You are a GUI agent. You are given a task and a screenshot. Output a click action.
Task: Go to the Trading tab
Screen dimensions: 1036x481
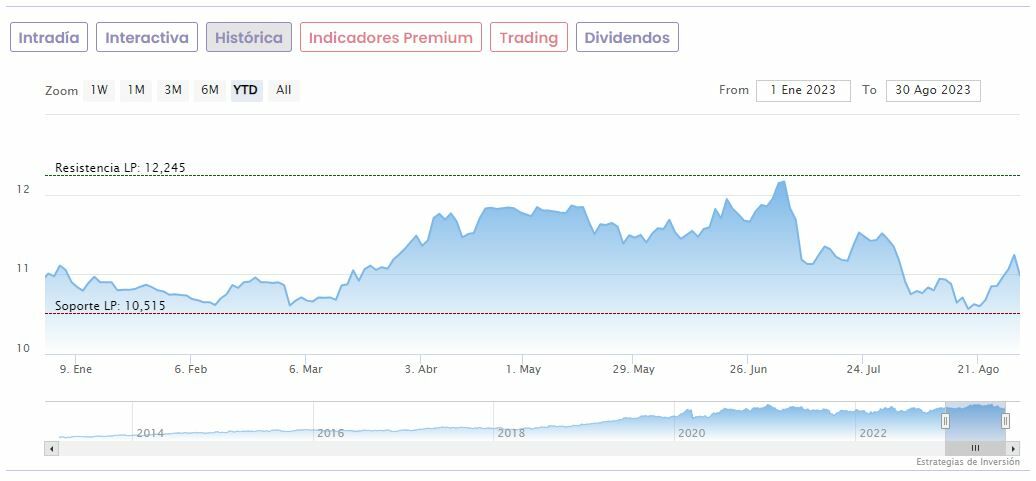coord(528,38)
